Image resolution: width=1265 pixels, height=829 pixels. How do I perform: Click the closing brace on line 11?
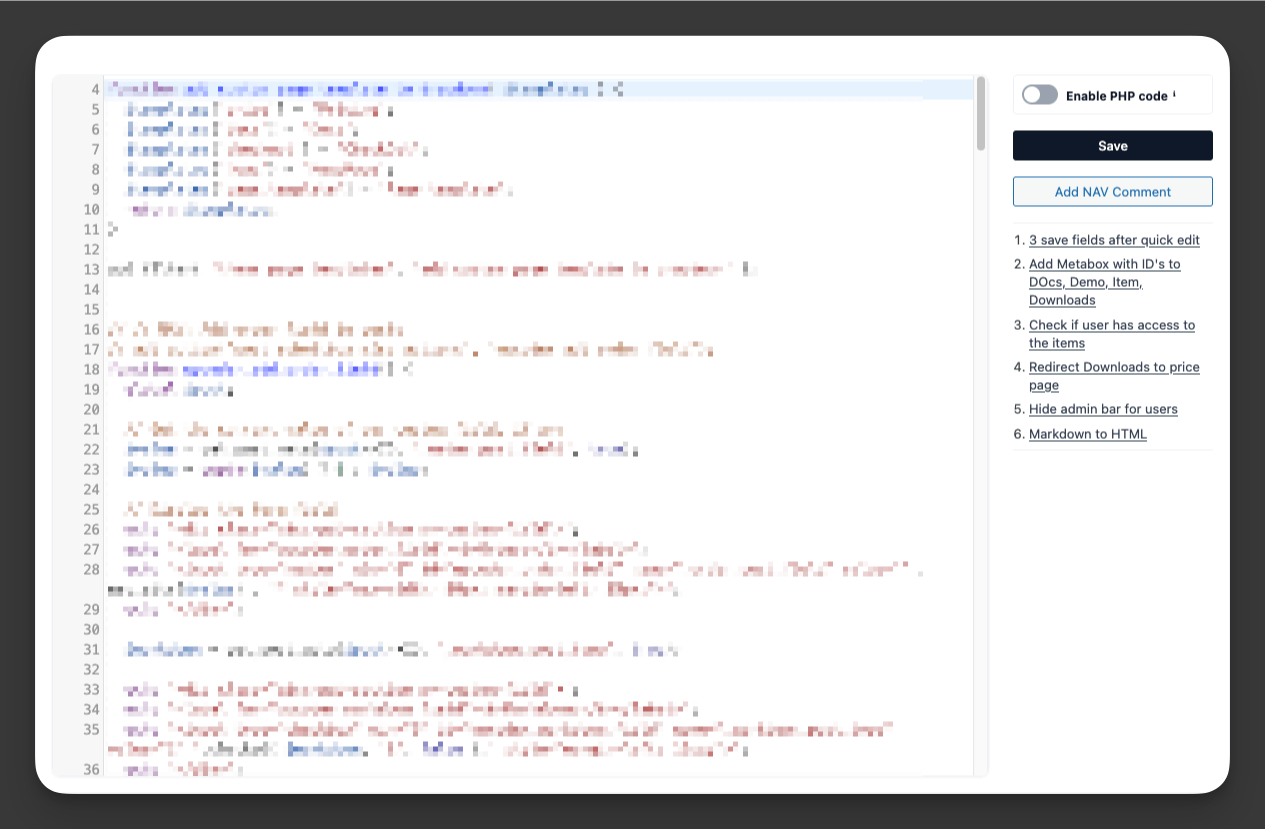pyautogui.click(x=113, y=230)
